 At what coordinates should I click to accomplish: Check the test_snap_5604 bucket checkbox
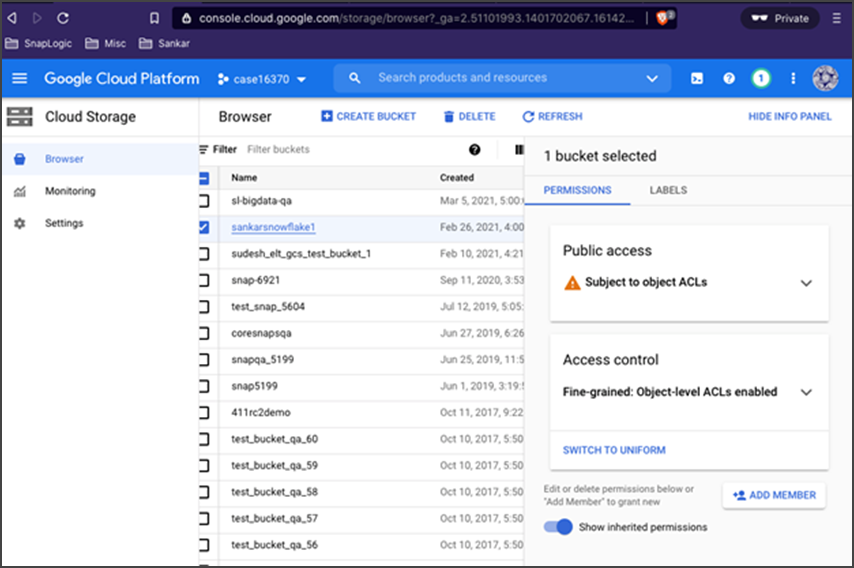pyautogui.click(x=204, y=307)
